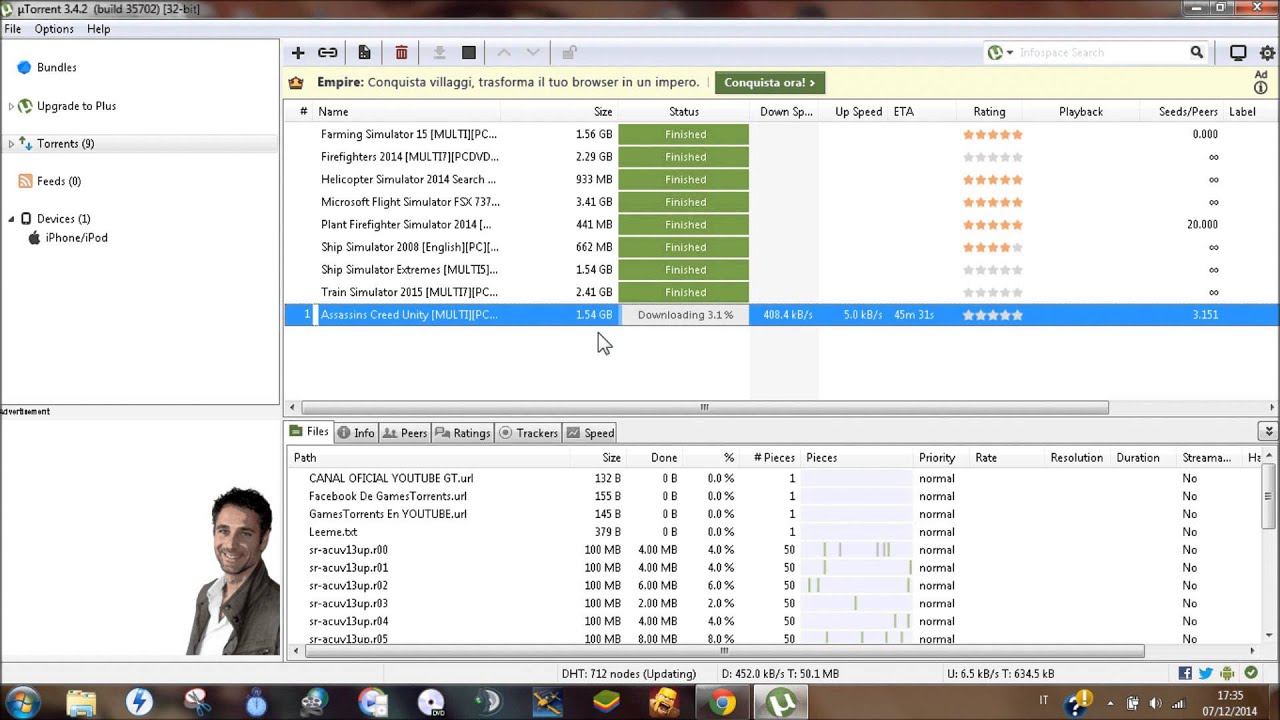Open Windows Start button
The height and width of the screenshot is (720, 1280).
(22, 702)
